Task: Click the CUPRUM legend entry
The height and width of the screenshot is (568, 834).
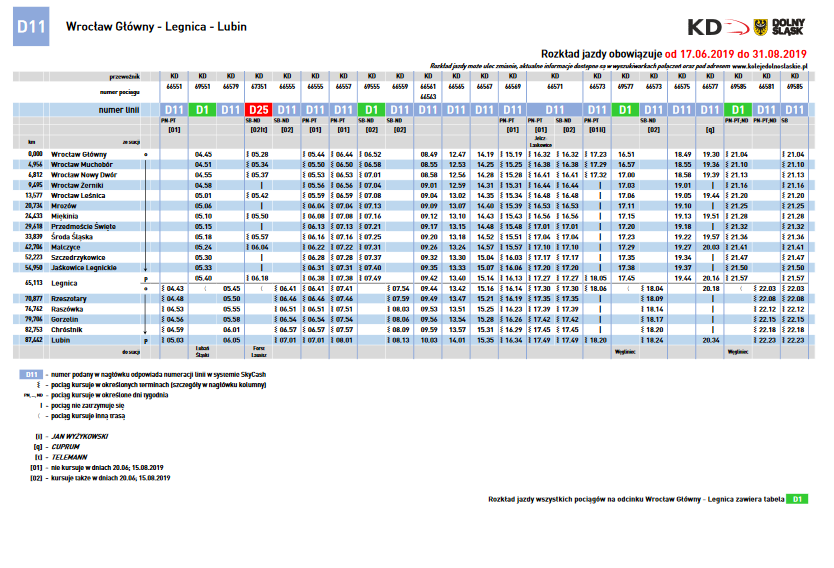Action: tap(66, 447)
